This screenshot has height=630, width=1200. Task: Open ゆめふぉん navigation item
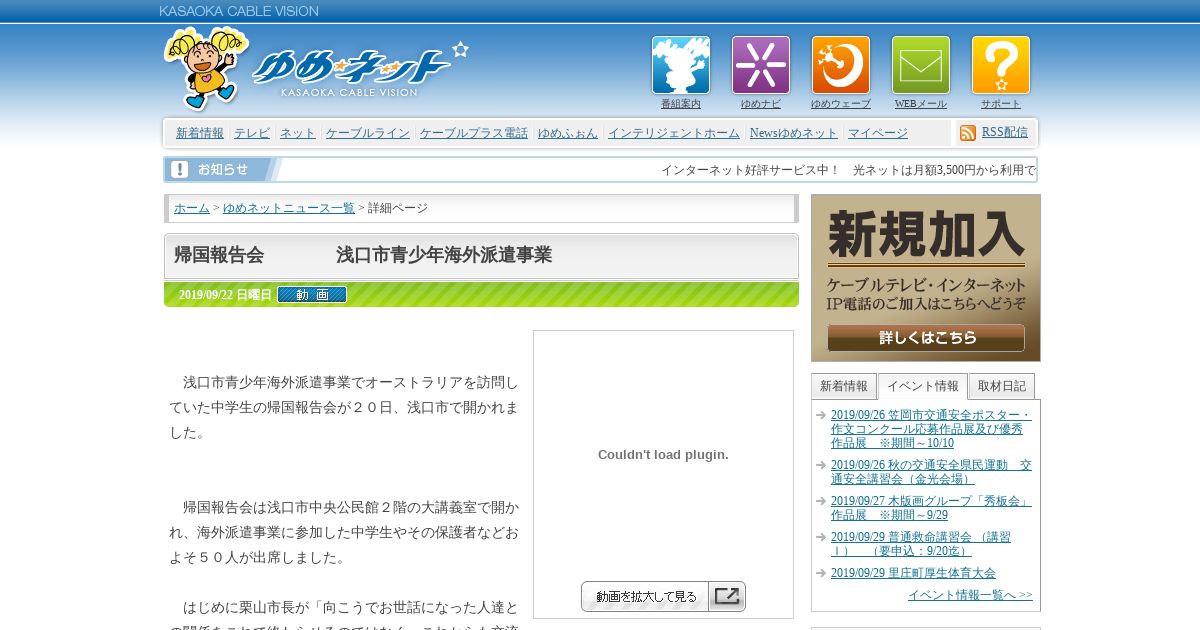click(568, 133)
